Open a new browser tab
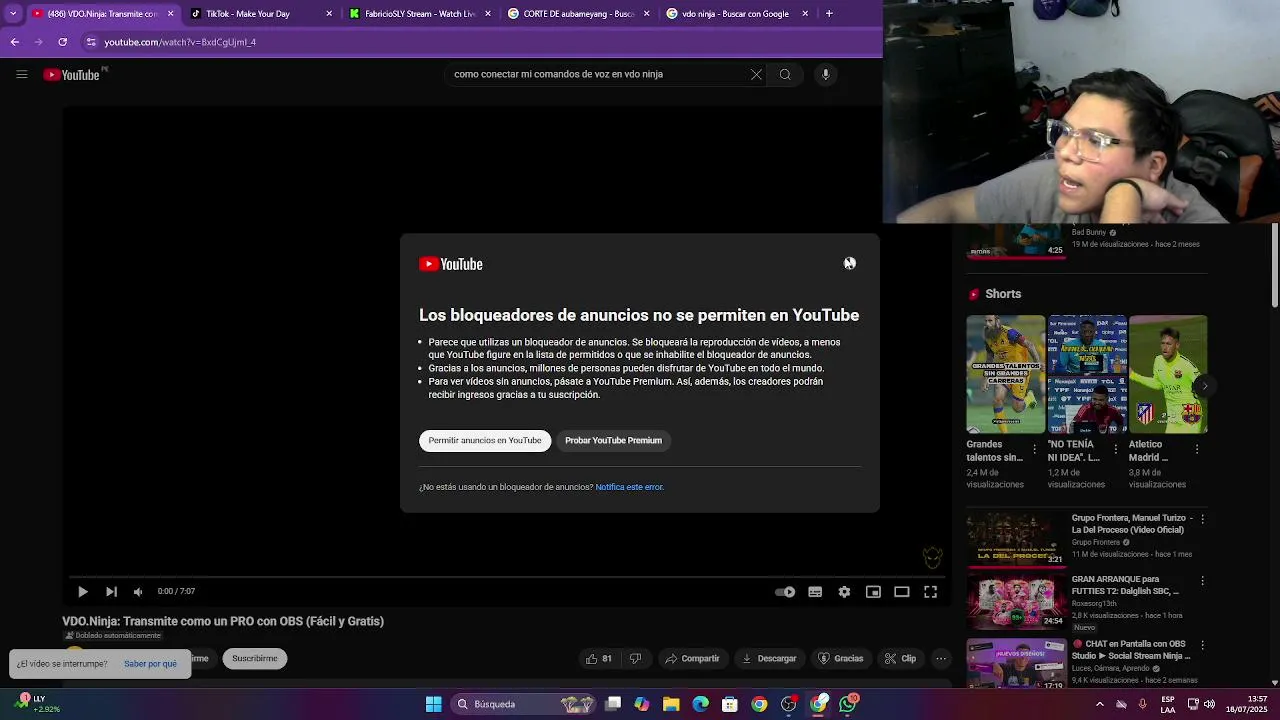This screenshot has width=1280, height=720. pyautogui.click(x=829, y=14)
